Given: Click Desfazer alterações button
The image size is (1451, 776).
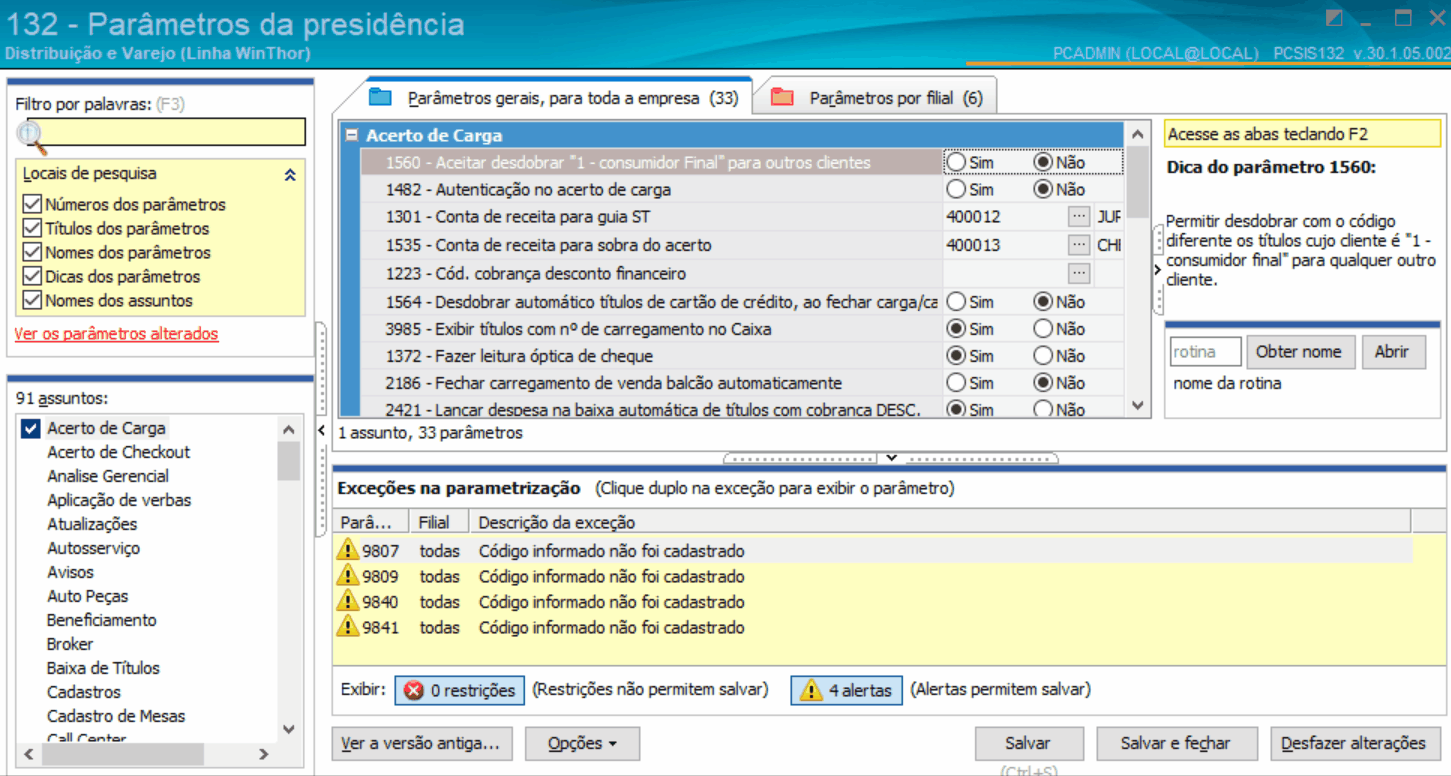Looking at the screenshot, I should [1354, 744].
